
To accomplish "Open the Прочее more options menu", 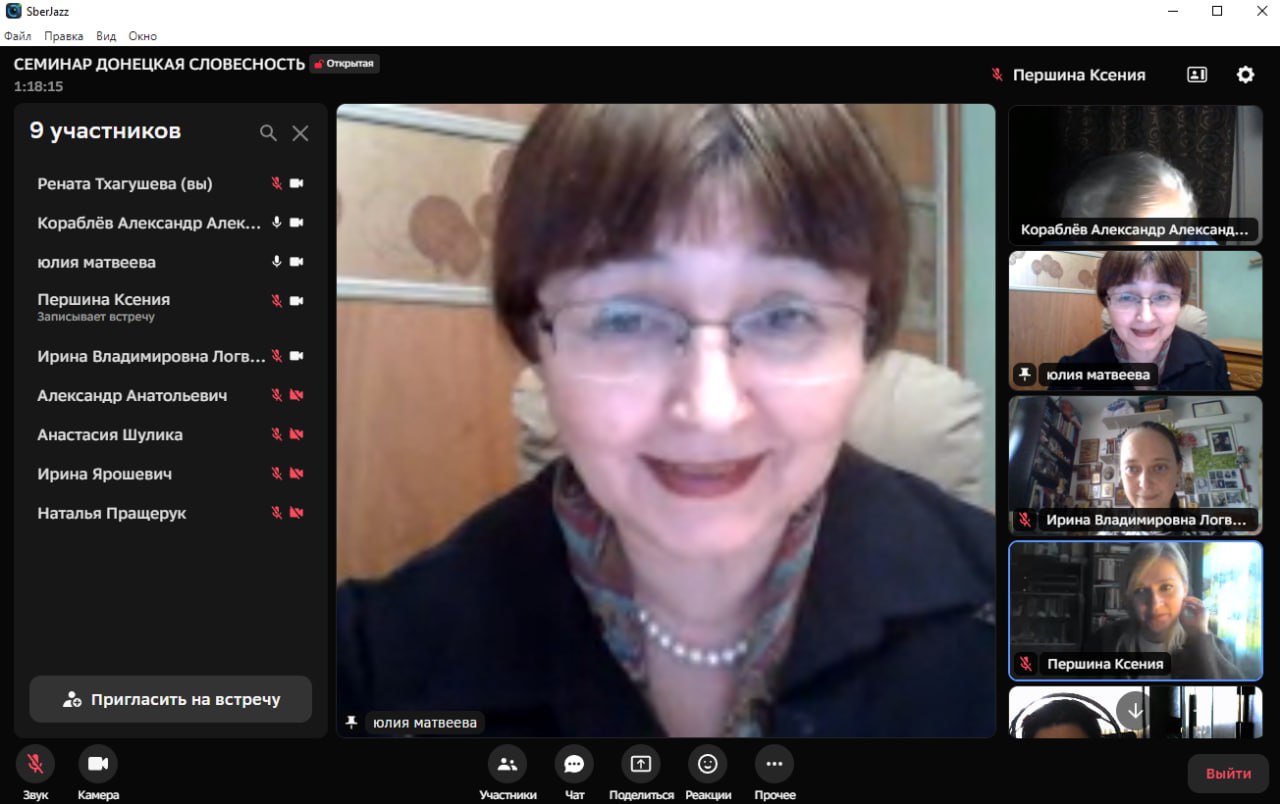I will click(774, 764).
